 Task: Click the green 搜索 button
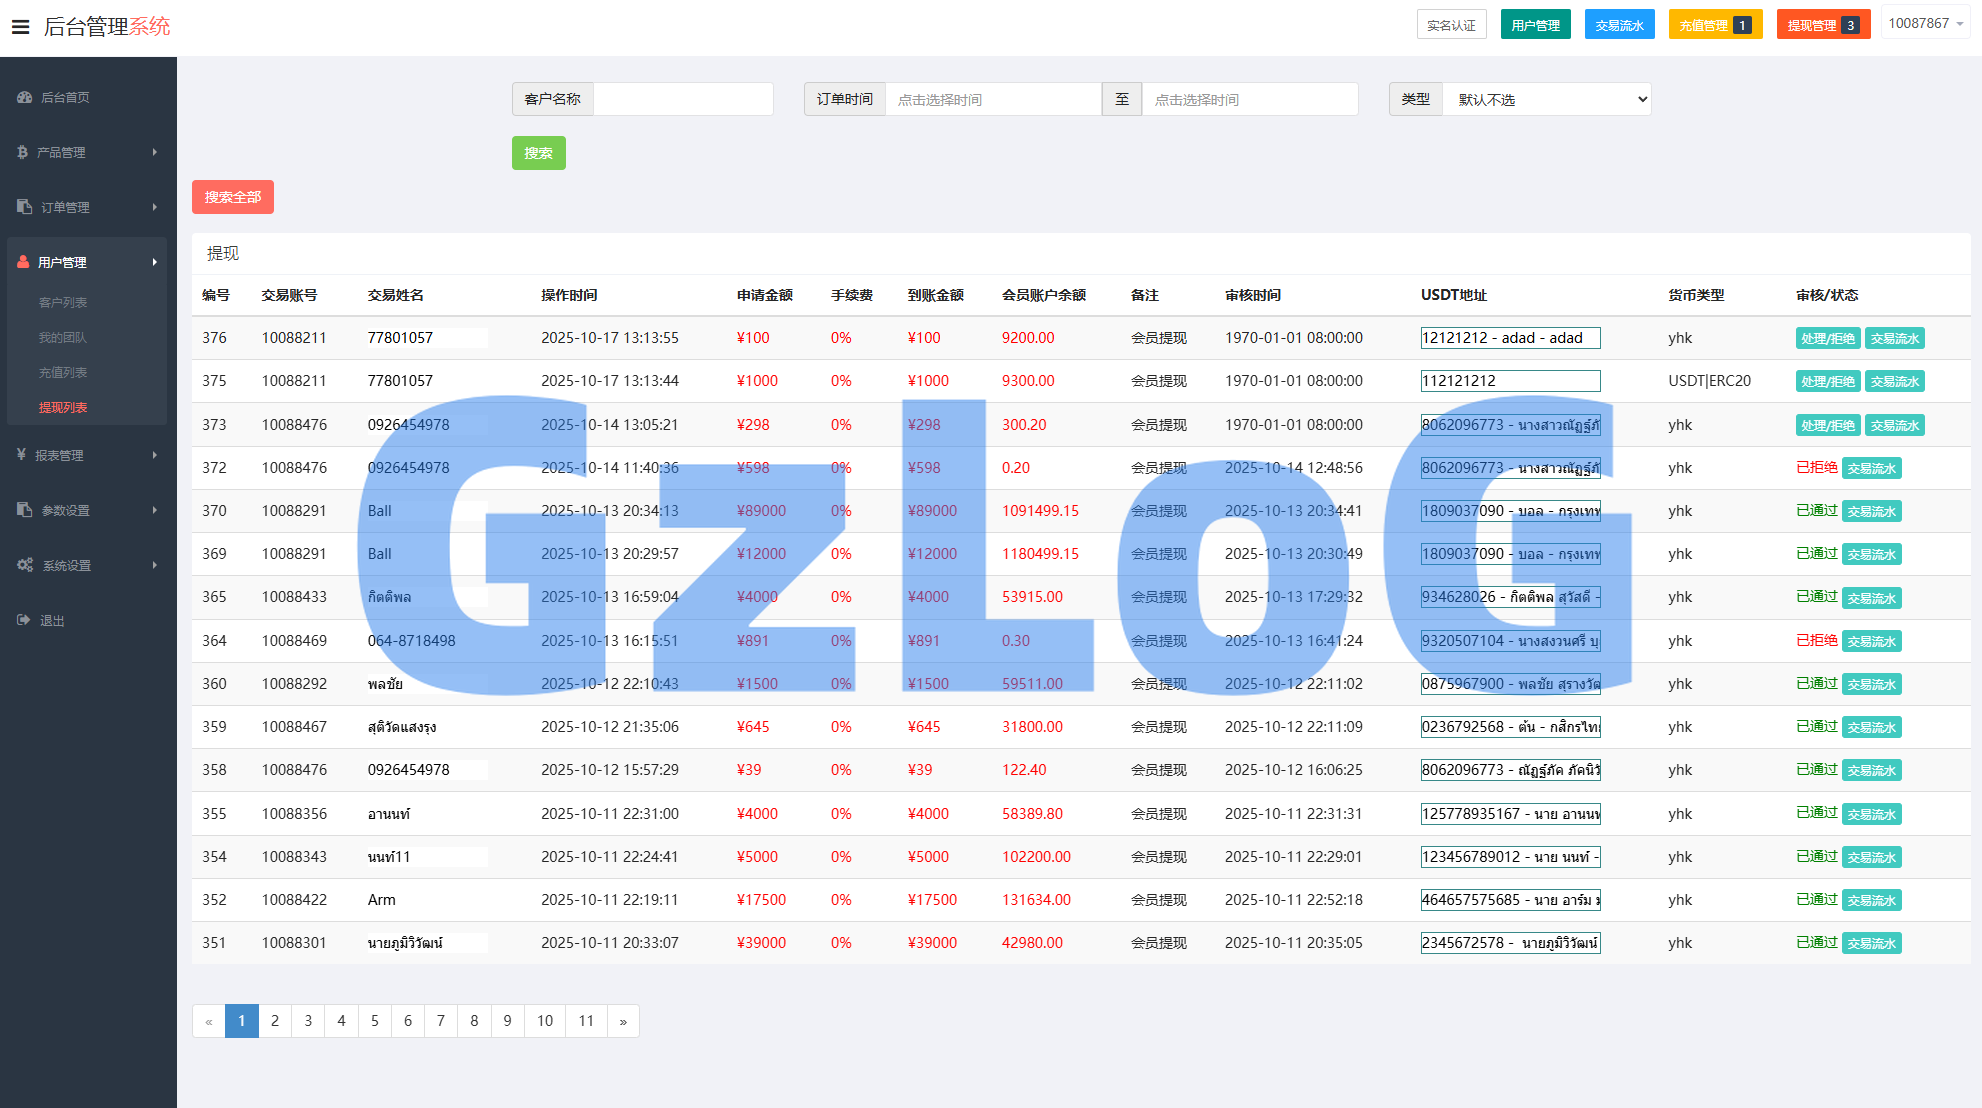pos(538,153)
